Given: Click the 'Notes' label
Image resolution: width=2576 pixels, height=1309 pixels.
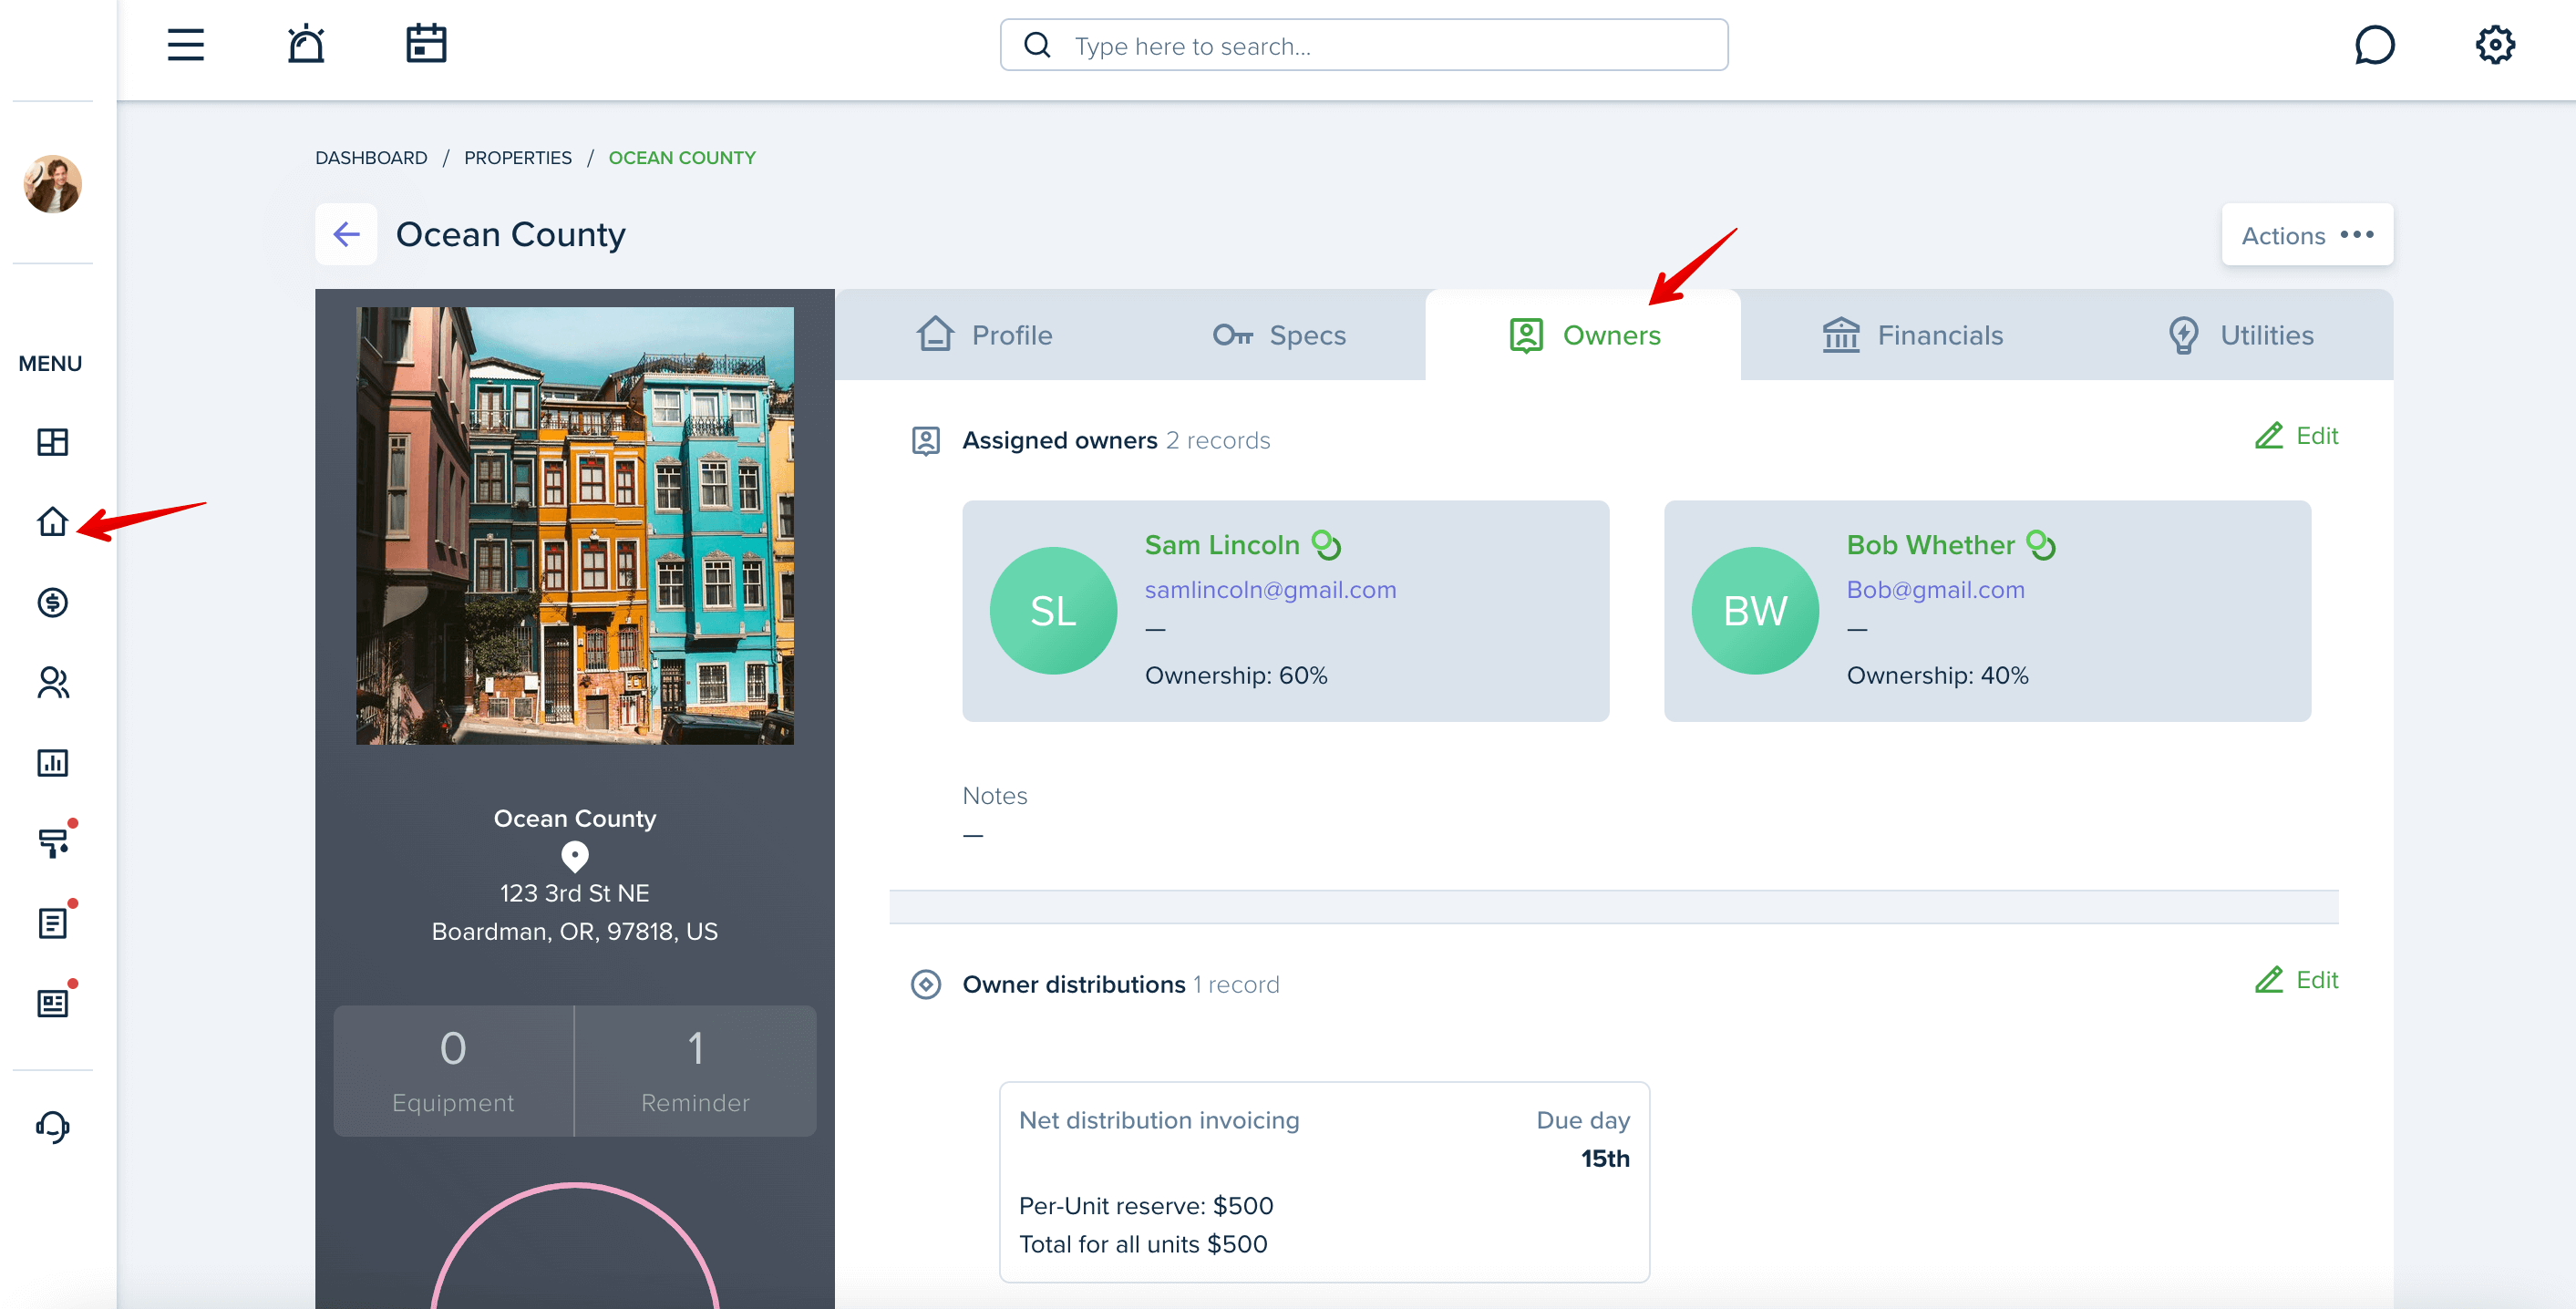Looking at the screenshot, I should coord(995,796).
